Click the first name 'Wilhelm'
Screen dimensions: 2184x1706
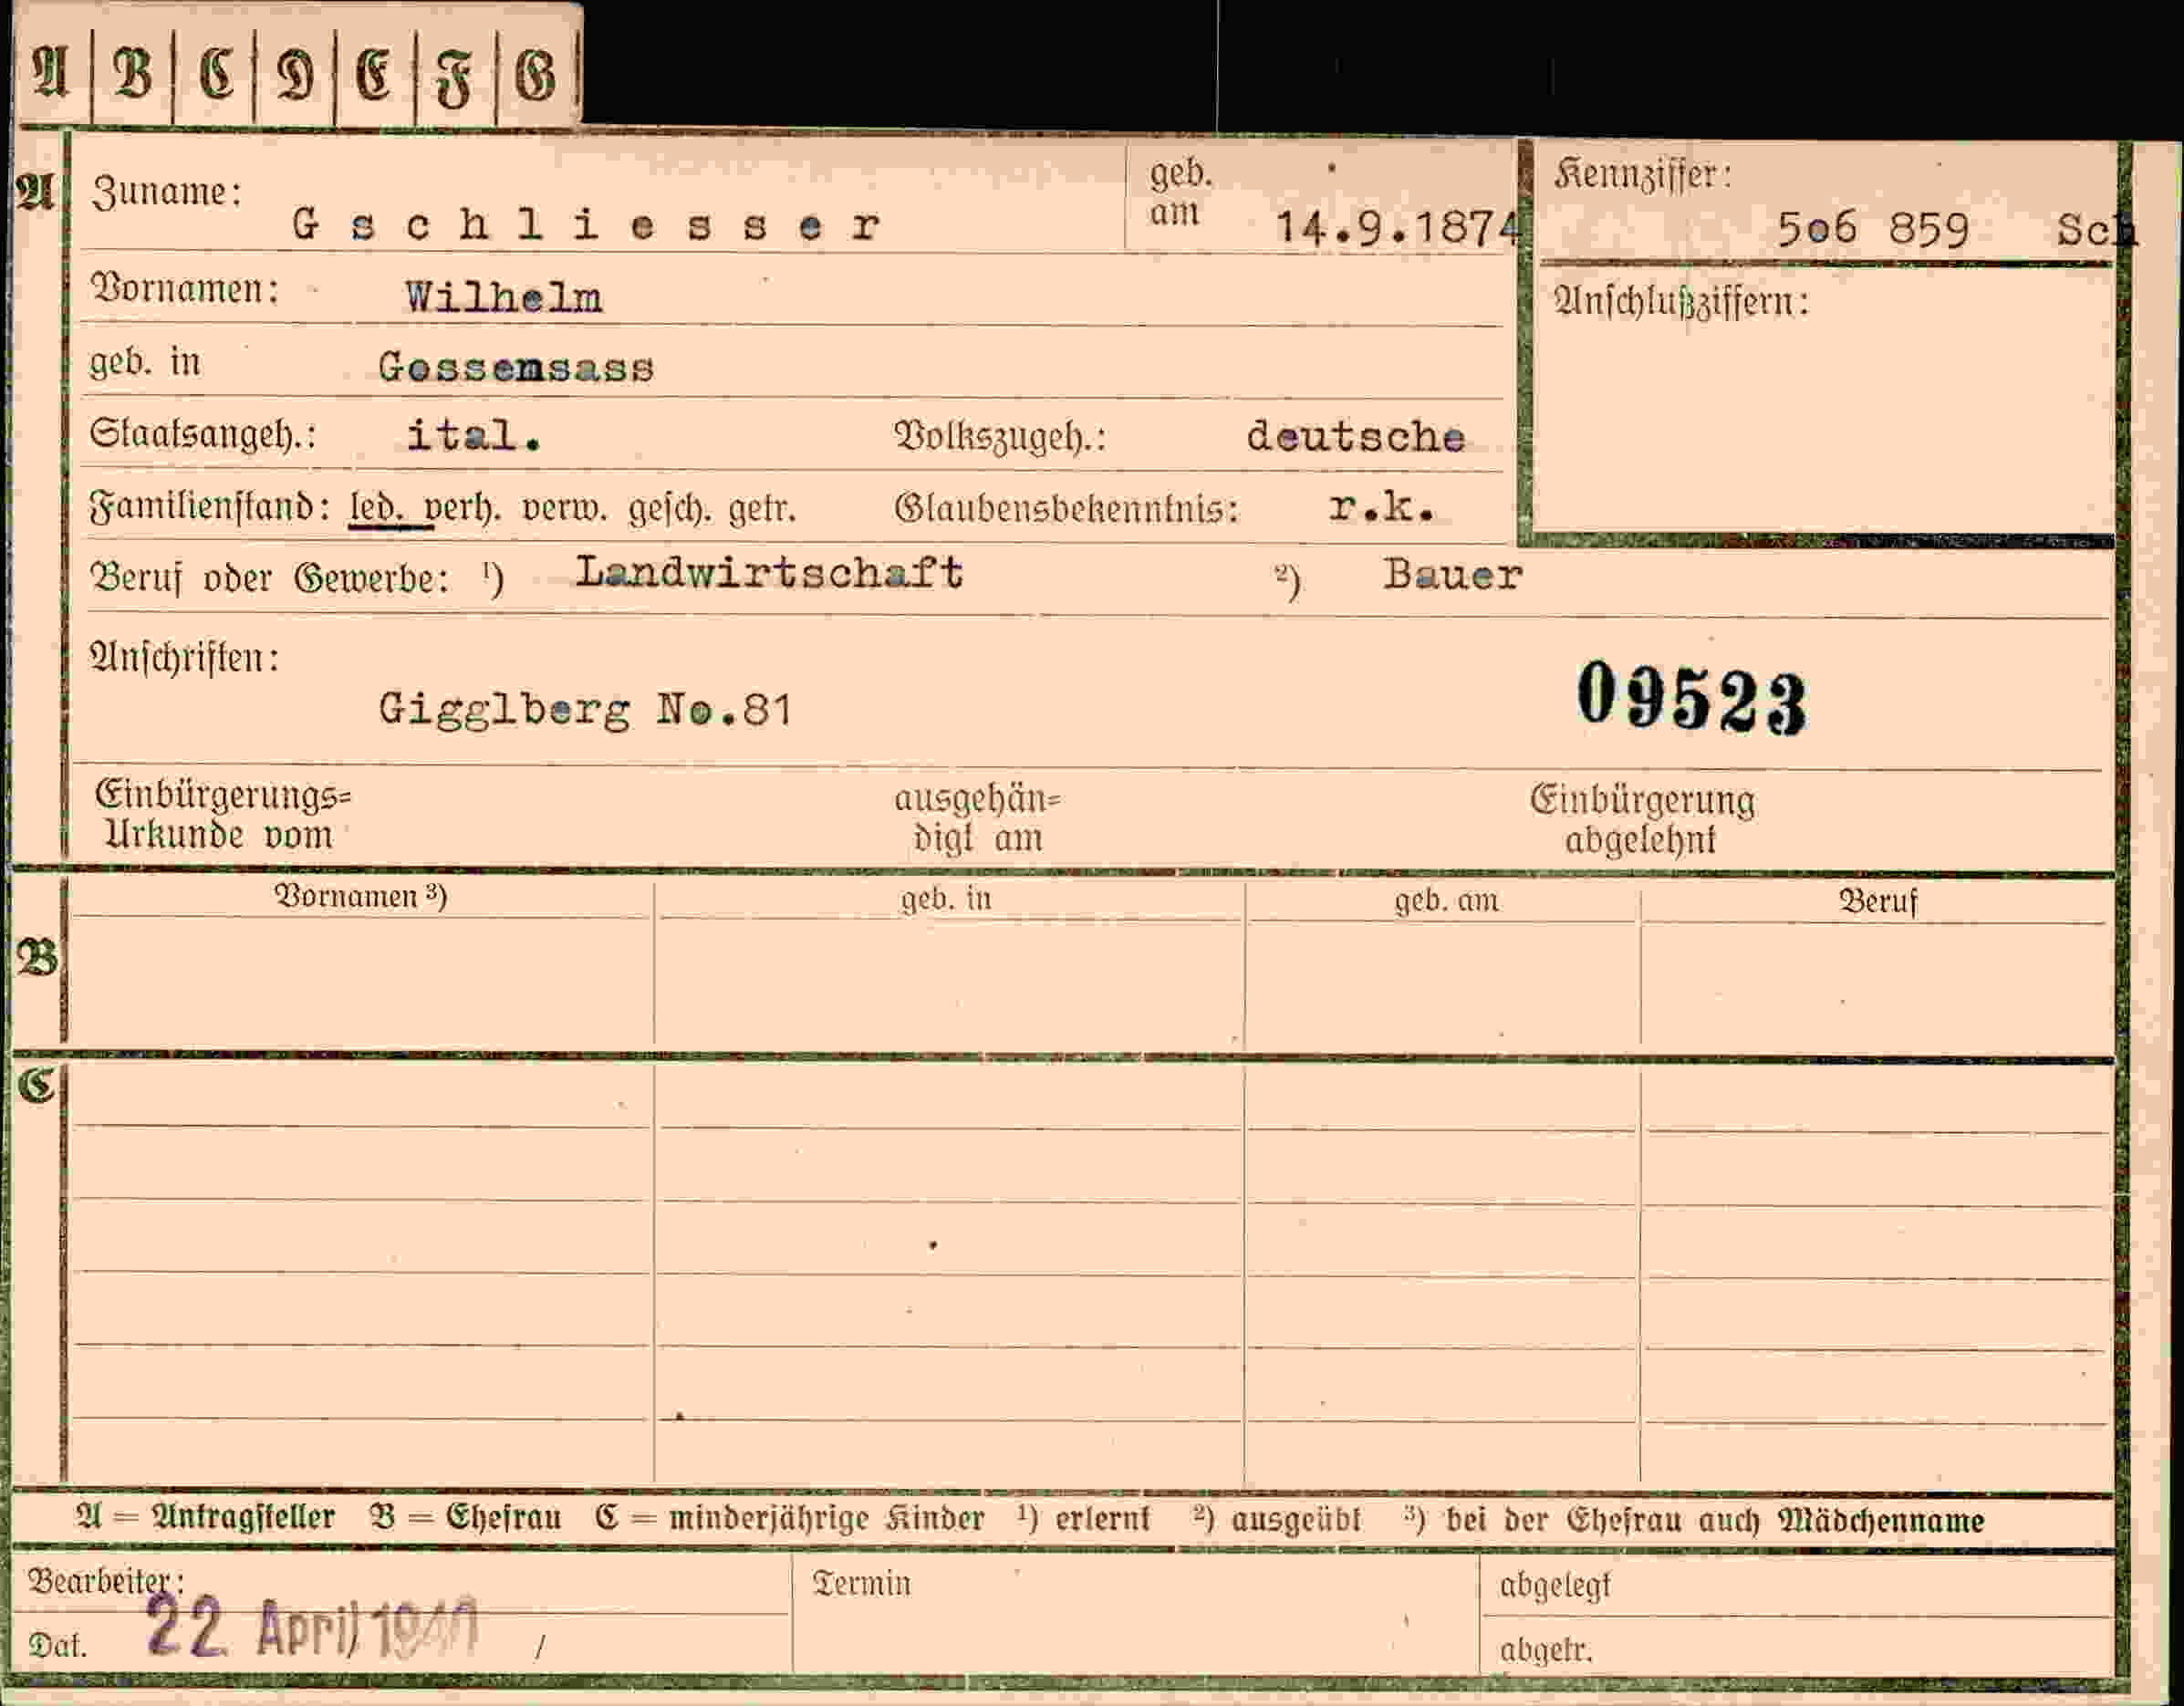[504, 298]
